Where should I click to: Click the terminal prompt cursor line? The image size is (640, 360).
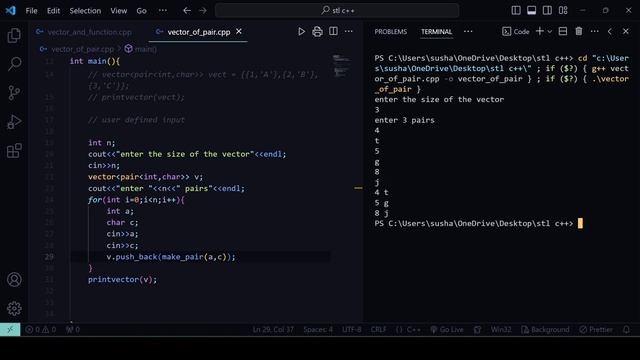pos(478,224)
